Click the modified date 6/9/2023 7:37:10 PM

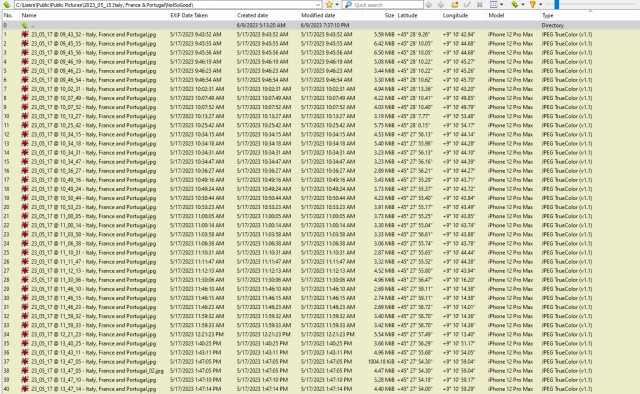tap(325, 25)
